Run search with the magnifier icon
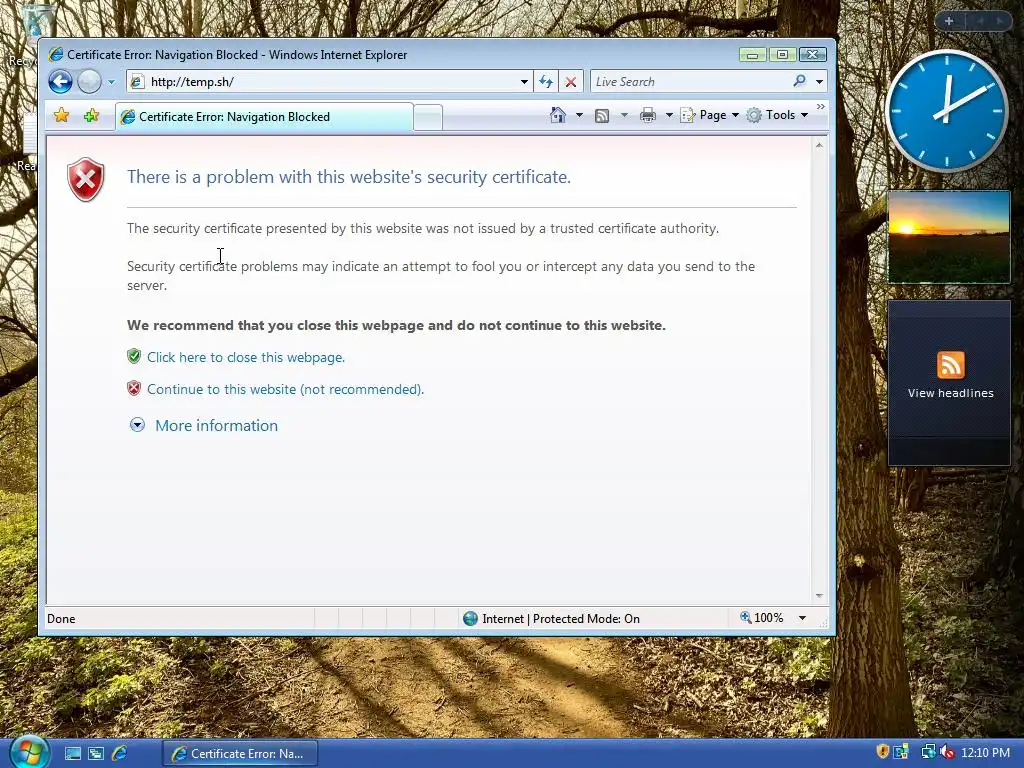 tap(799, 81)
